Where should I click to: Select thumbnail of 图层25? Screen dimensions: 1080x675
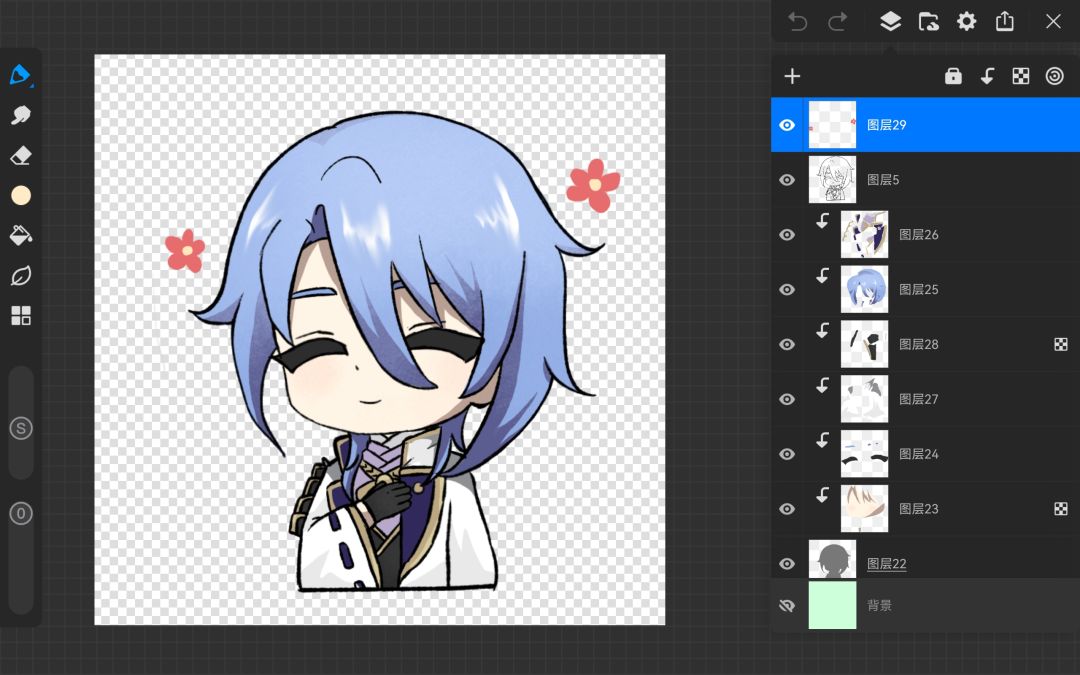pos(864,289)
